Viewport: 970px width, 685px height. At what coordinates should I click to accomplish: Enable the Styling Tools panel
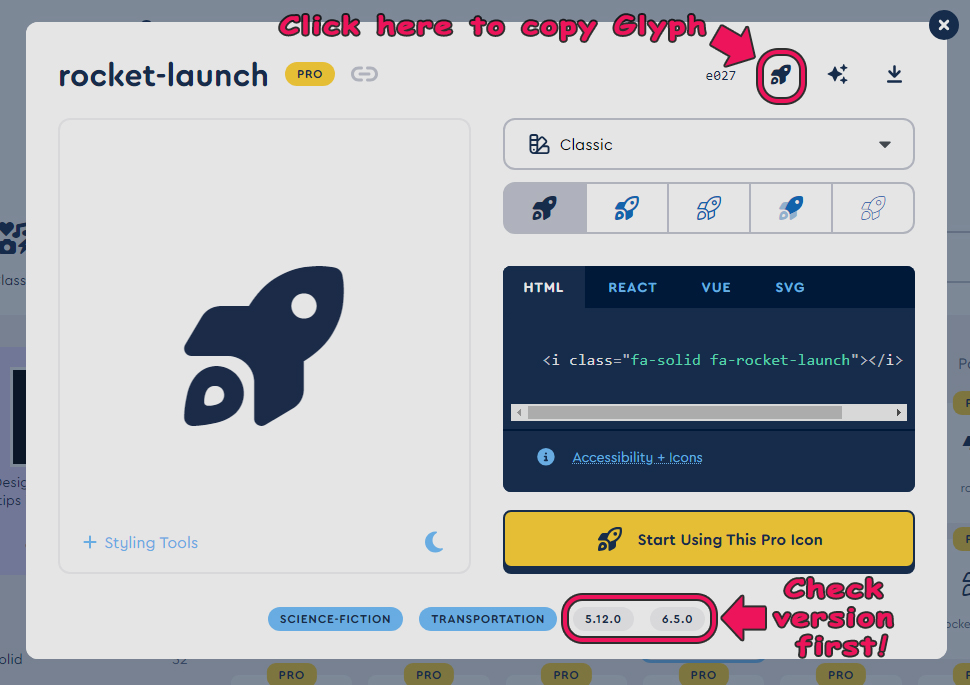pos(140,541)
